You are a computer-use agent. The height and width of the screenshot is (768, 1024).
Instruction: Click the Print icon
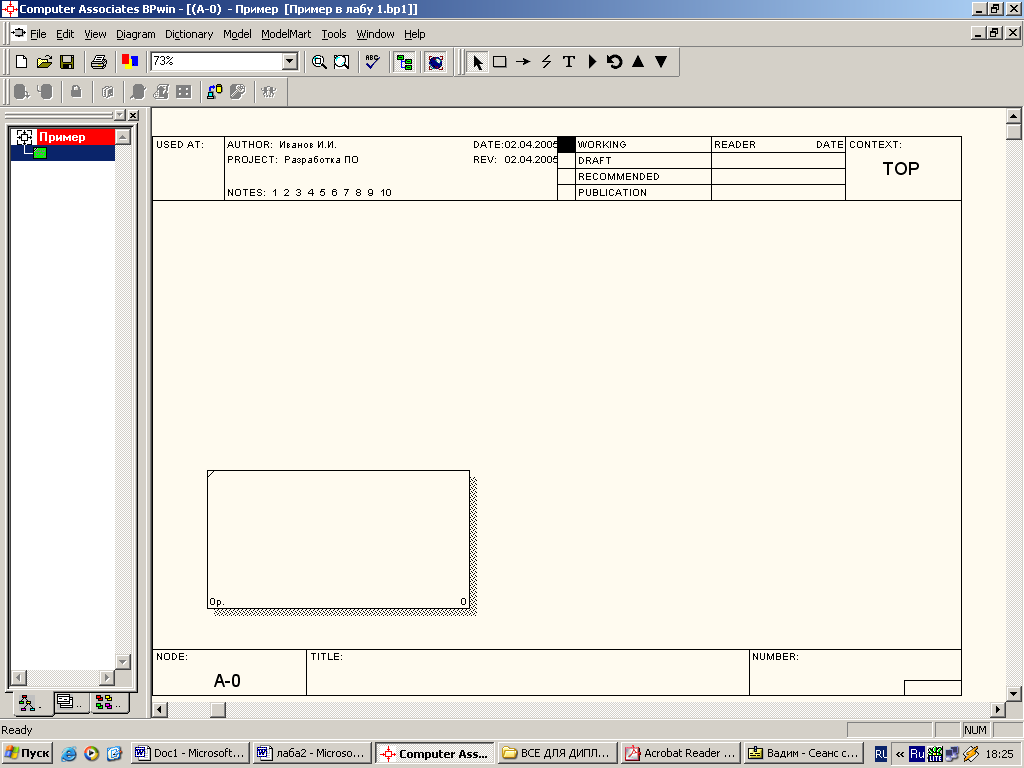coord(99,62)
